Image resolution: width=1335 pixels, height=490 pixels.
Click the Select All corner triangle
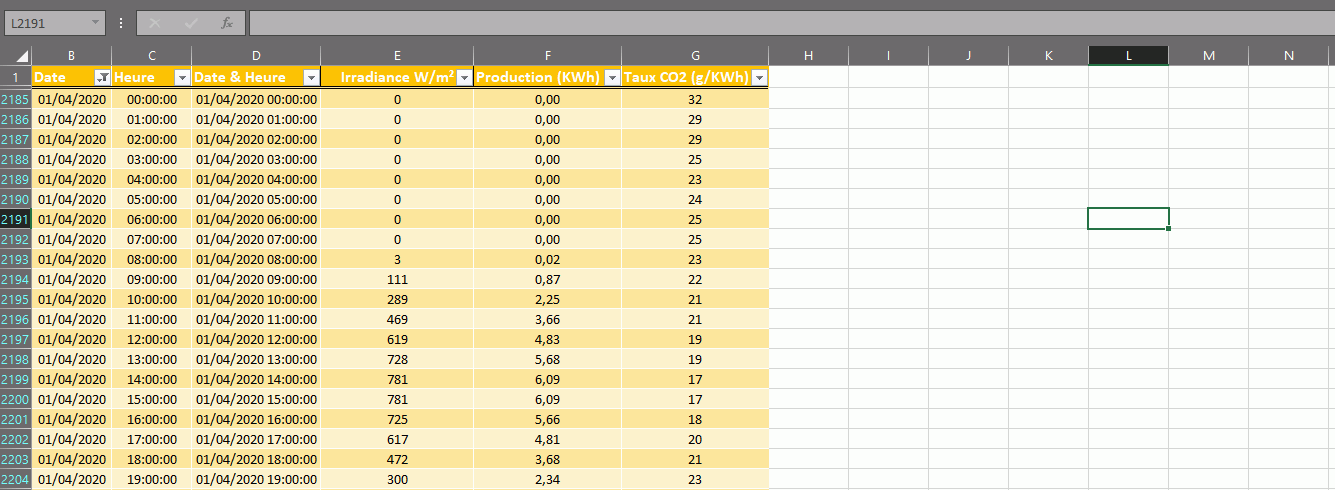(16, 56)
